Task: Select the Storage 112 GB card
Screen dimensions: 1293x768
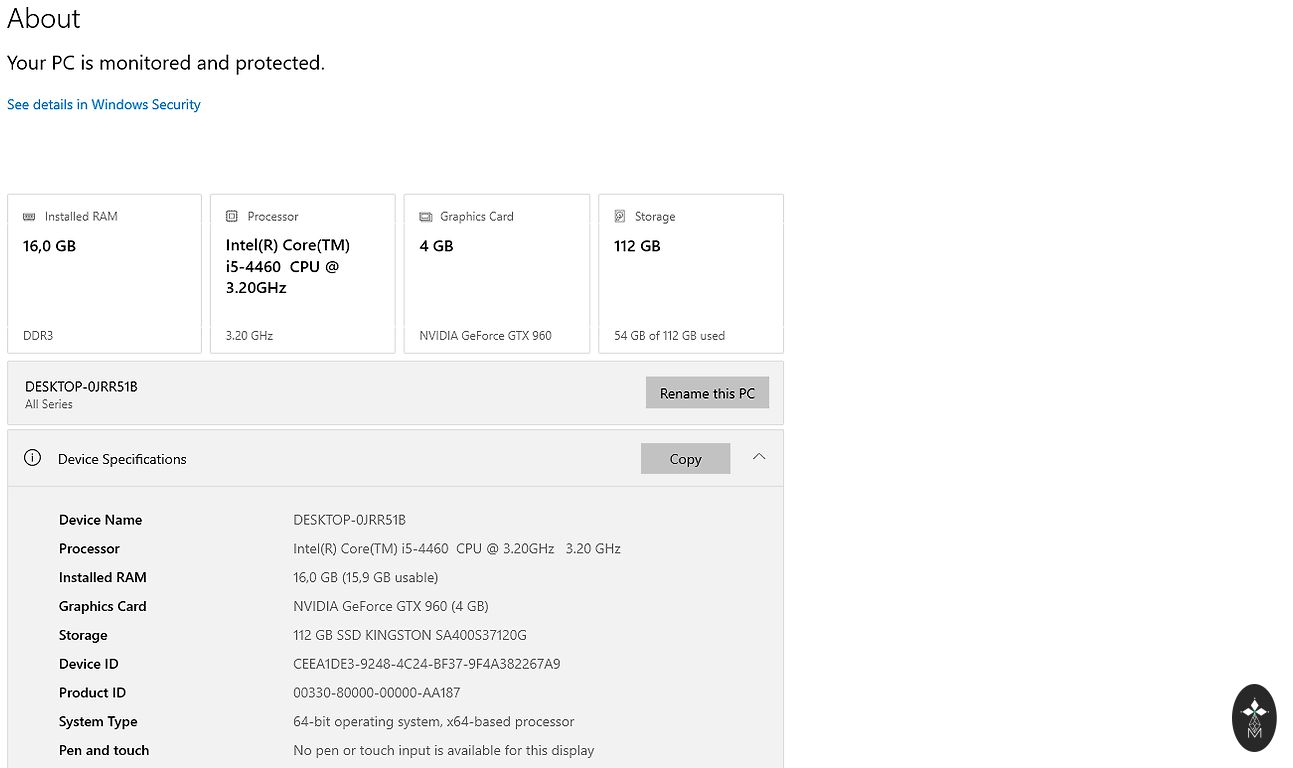Action: pyautogui.click(x=690, y=274)
